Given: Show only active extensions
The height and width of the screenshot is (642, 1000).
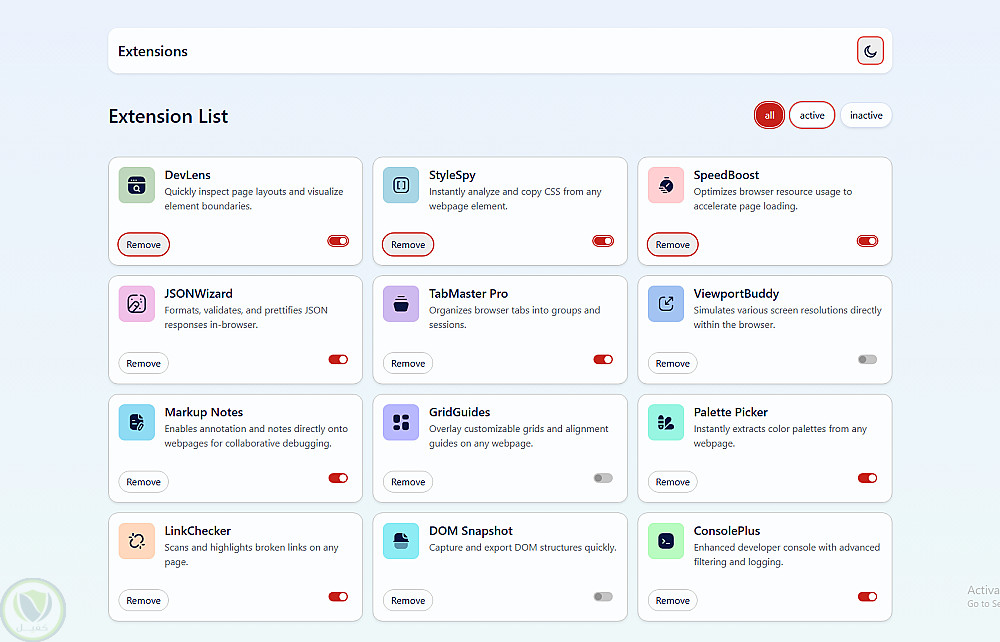Looking at the screenshot, I should (x=812, y=116).
